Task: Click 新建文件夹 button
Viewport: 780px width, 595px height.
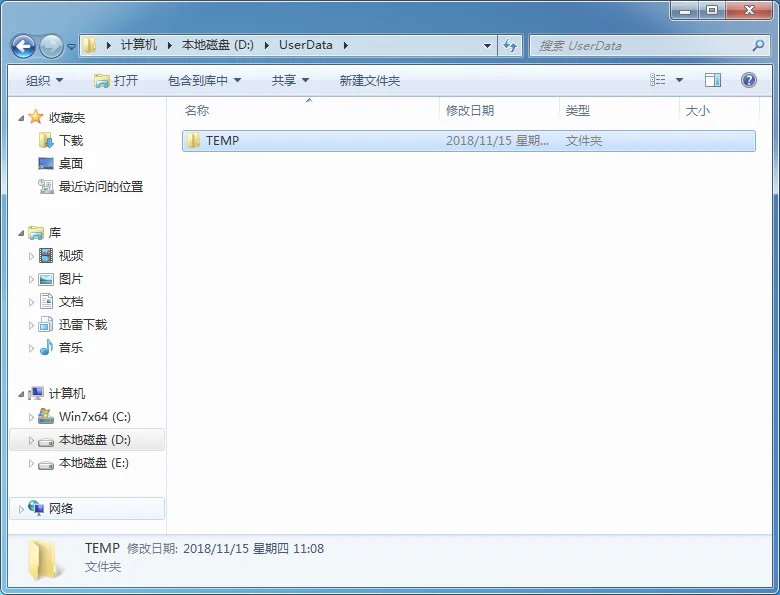Action: point(369,80)
